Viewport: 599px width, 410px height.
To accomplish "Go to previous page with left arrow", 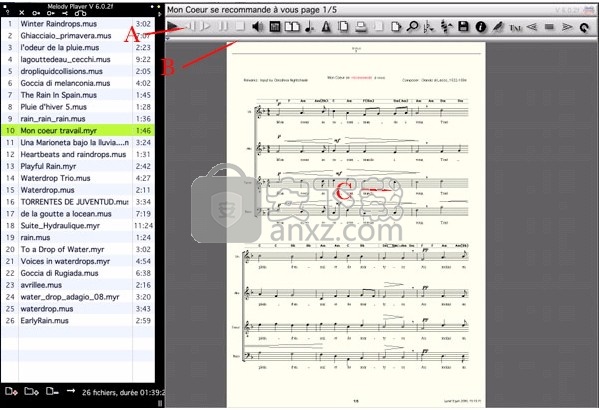I will click(532, 26).
